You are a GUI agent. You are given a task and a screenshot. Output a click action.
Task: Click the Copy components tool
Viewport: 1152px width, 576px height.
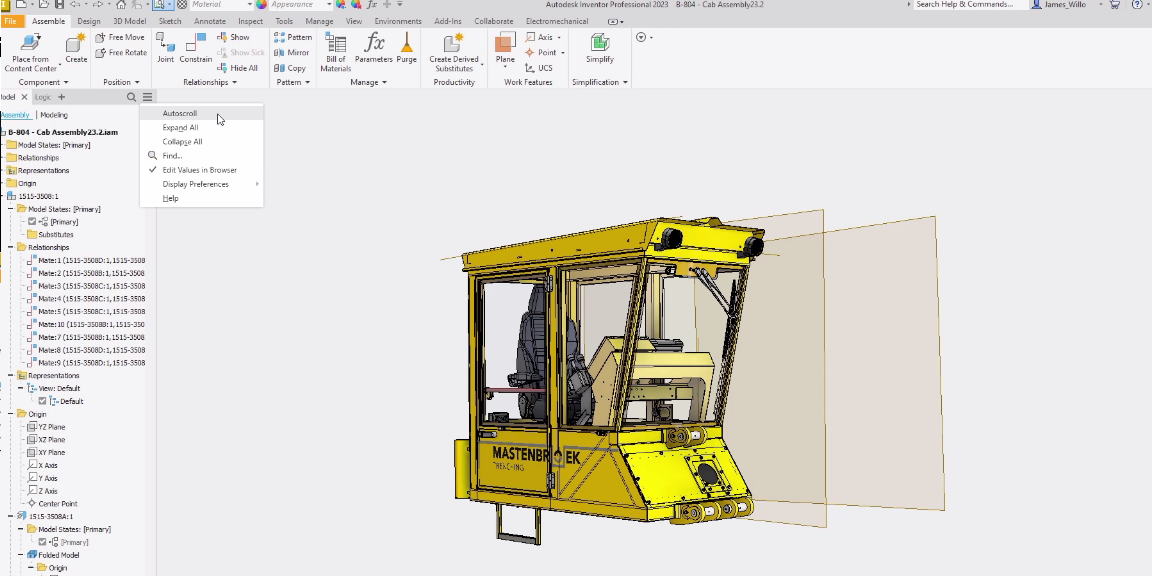click(290, 68)
